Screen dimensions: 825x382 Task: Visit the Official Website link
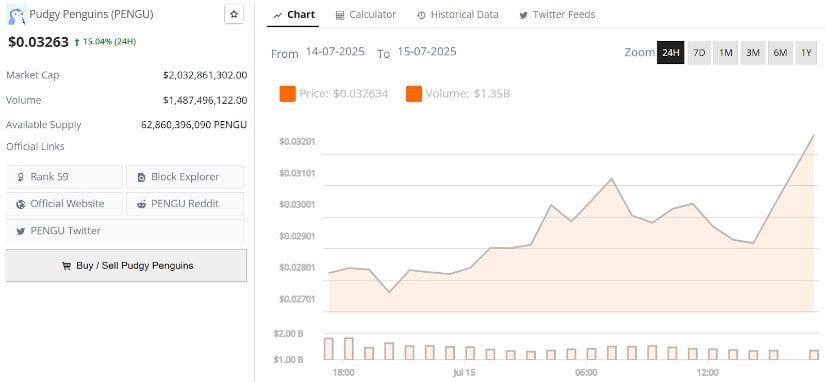64,204
